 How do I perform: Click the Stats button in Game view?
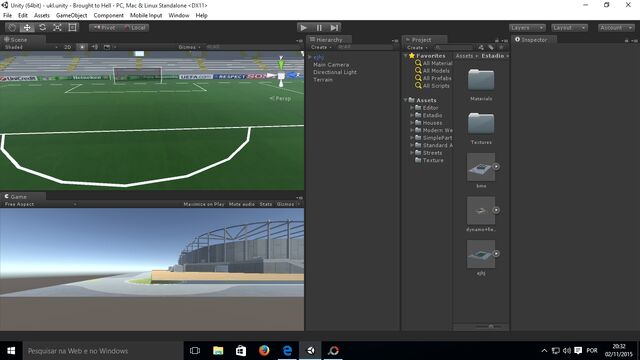(266, 204)
